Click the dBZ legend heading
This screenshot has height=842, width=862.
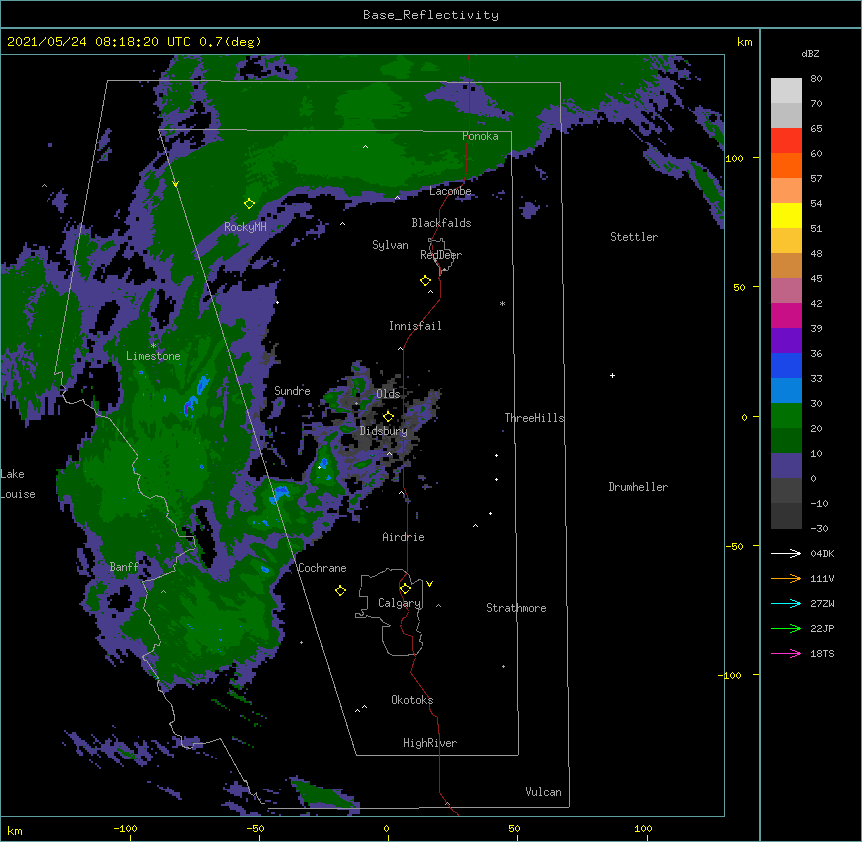coord(810,54)
